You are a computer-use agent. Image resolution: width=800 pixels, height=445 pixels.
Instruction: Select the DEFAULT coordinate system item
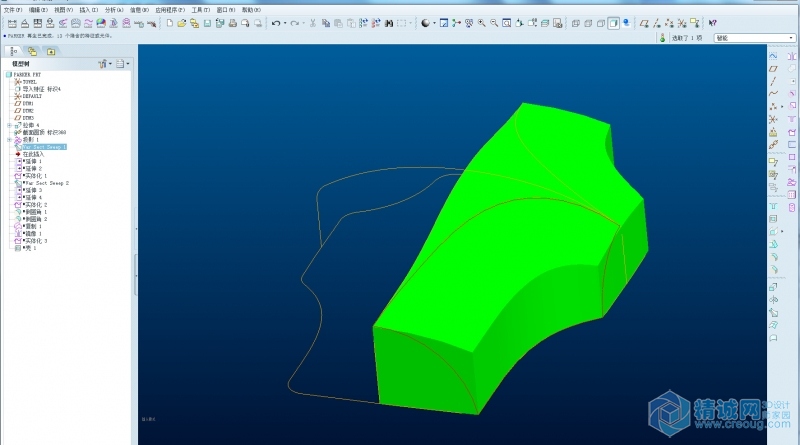28,96
